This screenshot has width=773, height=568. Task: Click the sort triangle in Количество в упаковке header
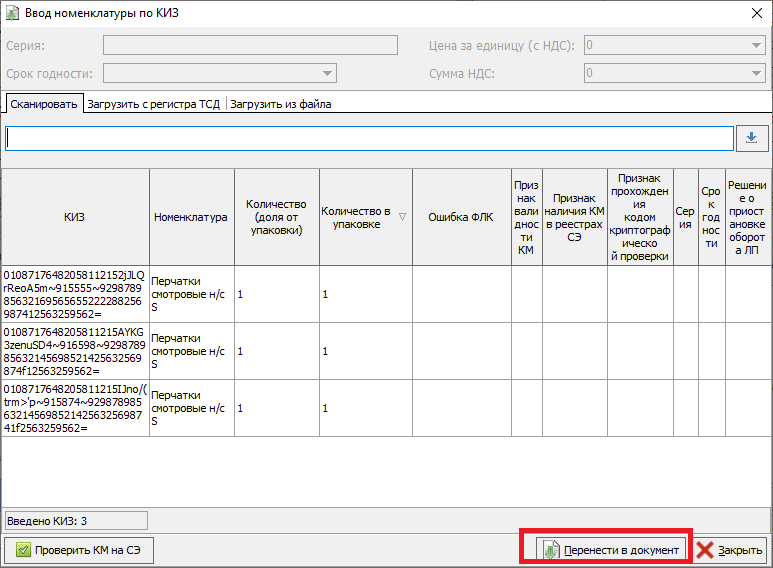(x=402, y=217)
